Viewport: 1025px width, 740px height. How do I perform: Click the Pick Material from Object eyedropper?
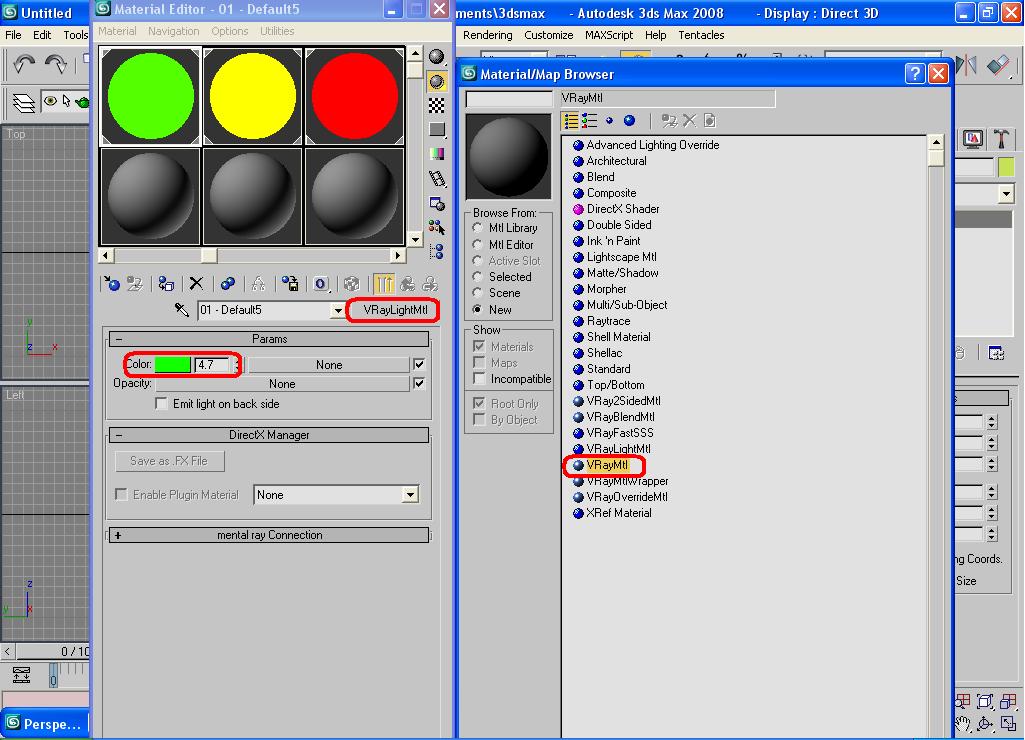[182, 309]
